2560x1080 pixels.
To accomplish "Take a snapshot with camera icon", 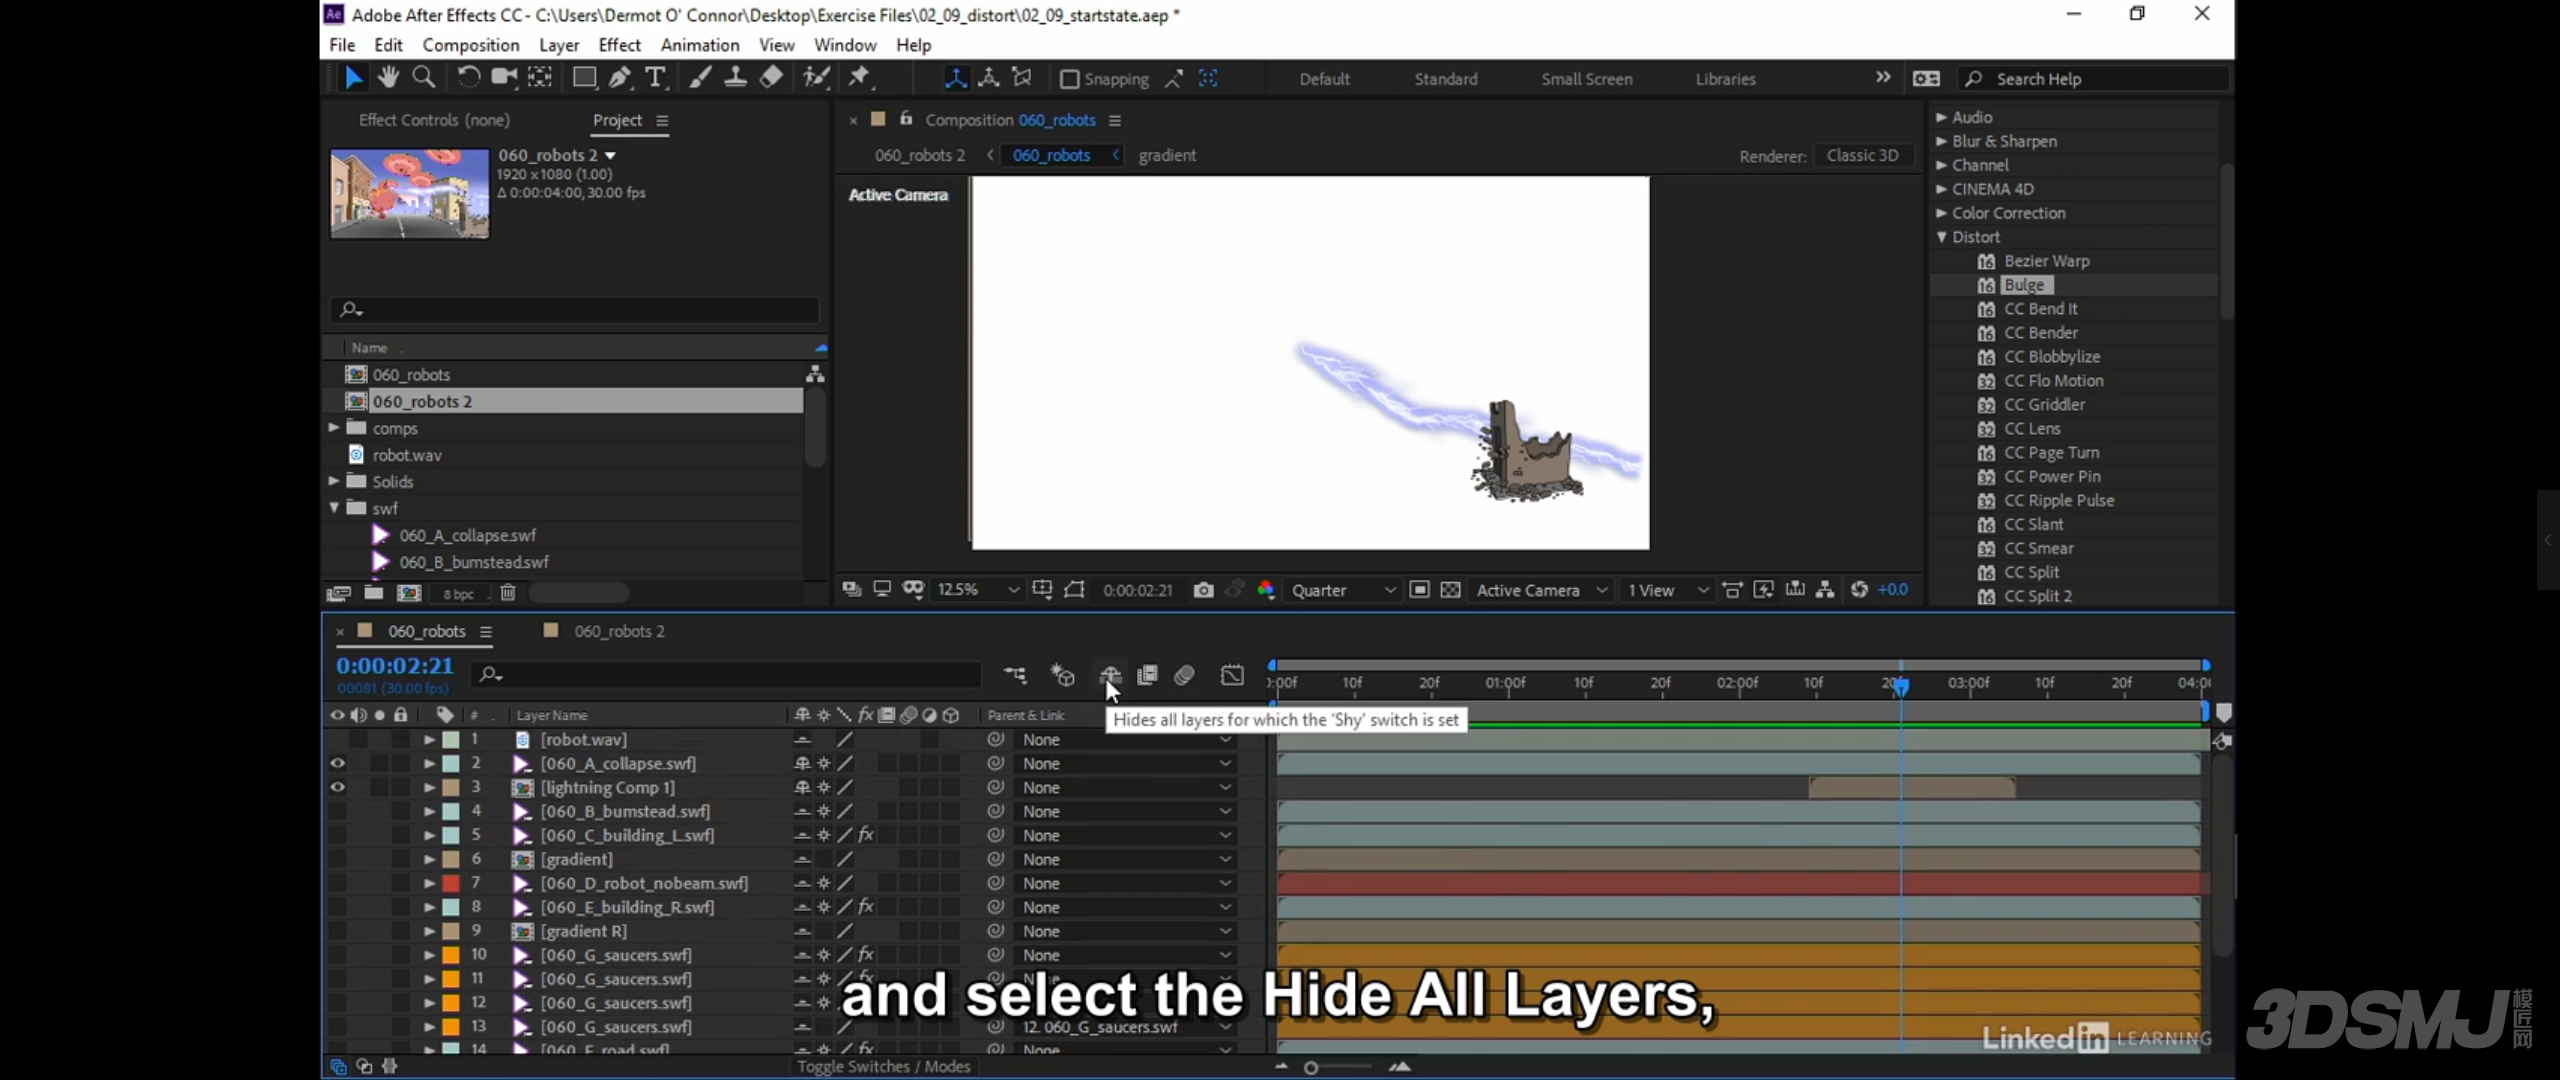I will (1204, 590).
